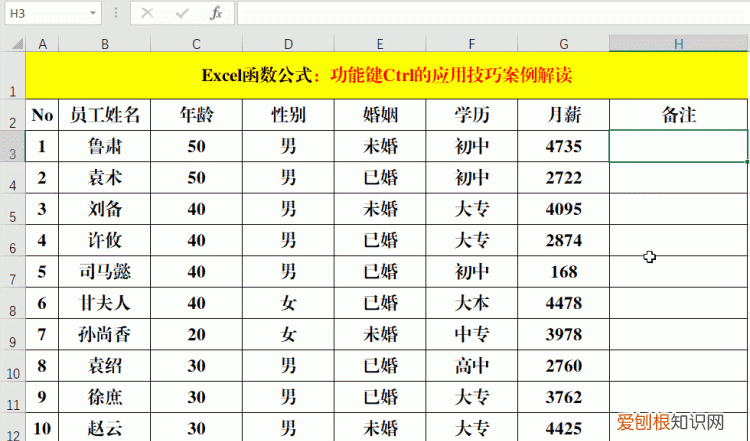Click into the formula bar input area

[x=493, y=13]
